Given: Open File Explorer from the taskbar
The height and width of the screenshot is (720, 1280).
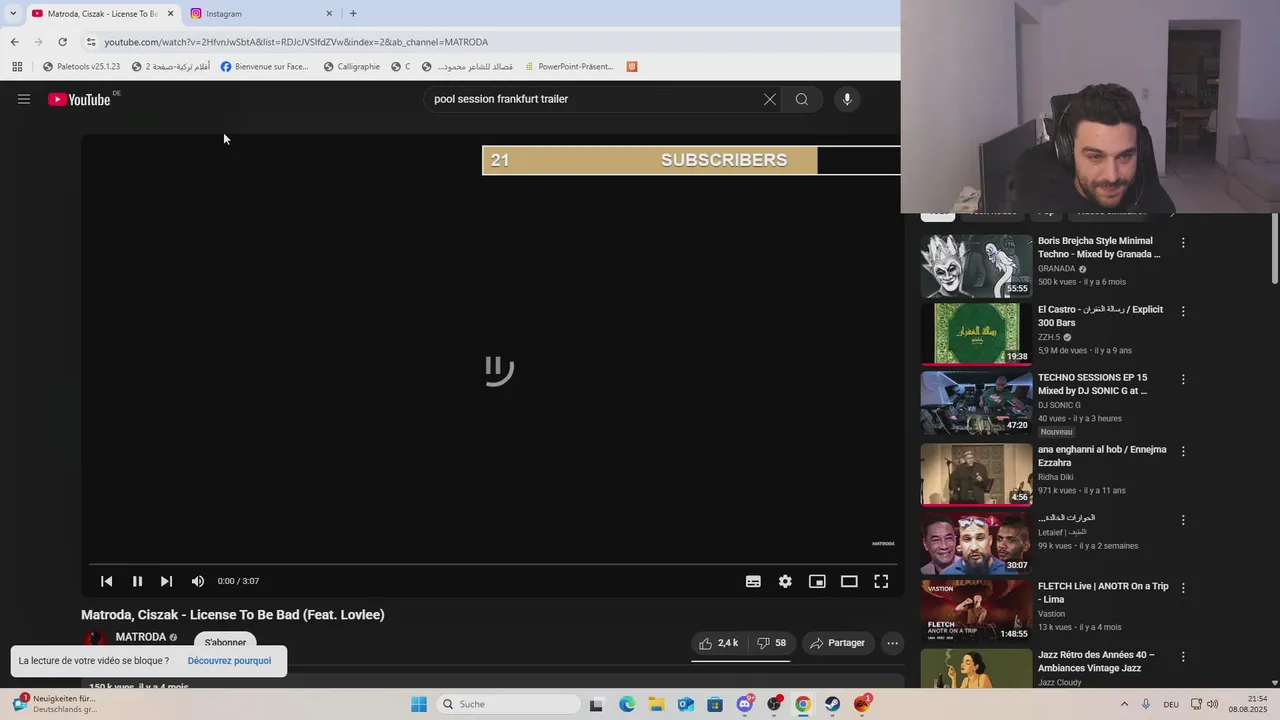Looking at the screenshot, I should click(656, 704).
